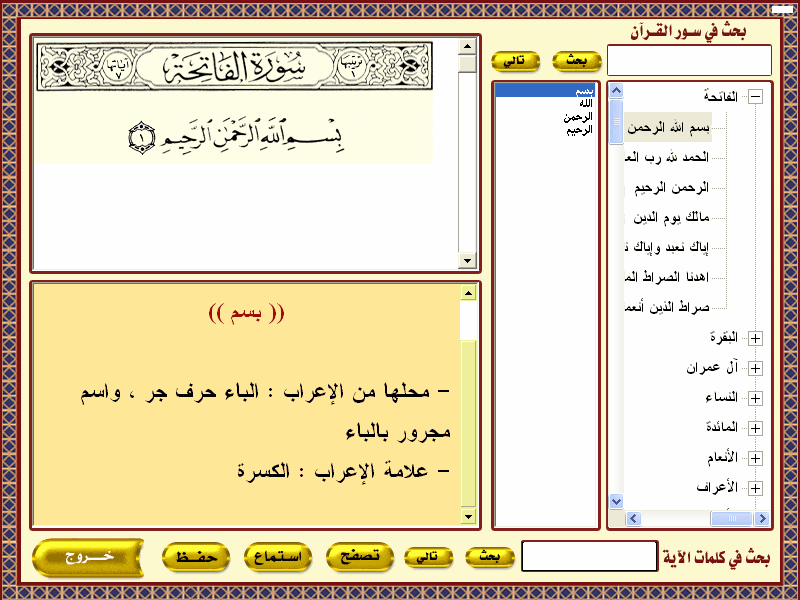Select the word الله in the word list
This screenshot has height=600, width=800.
tap(586, 104)
